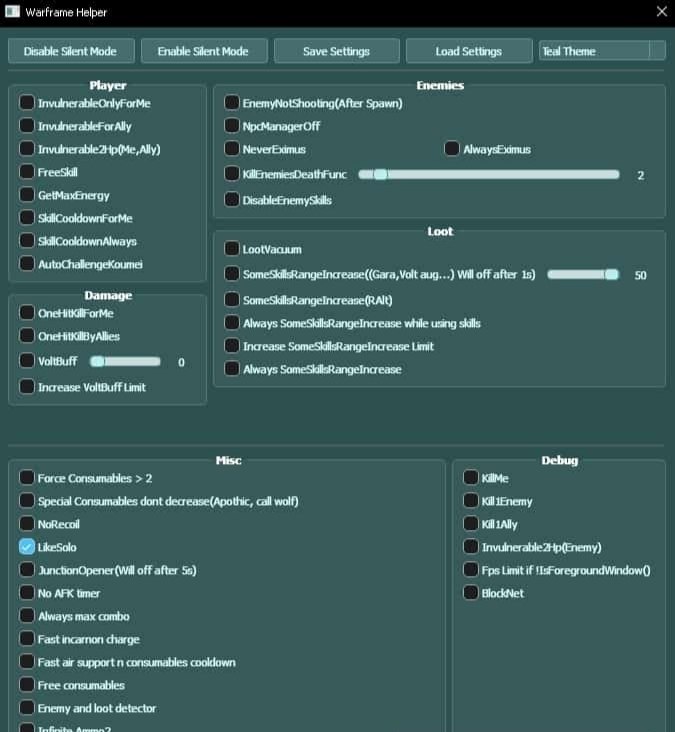
Task: Check Kill1Ally
Action: pyautogui.click(x=471, y=524)
